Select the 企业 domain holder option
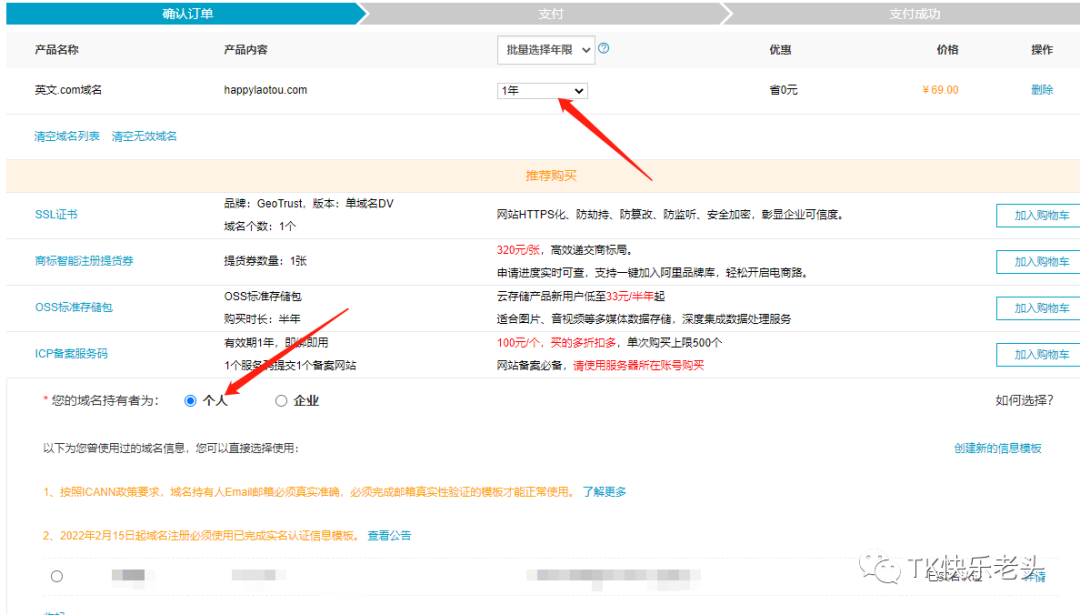The image size is (1080, 615). [281, 400]
